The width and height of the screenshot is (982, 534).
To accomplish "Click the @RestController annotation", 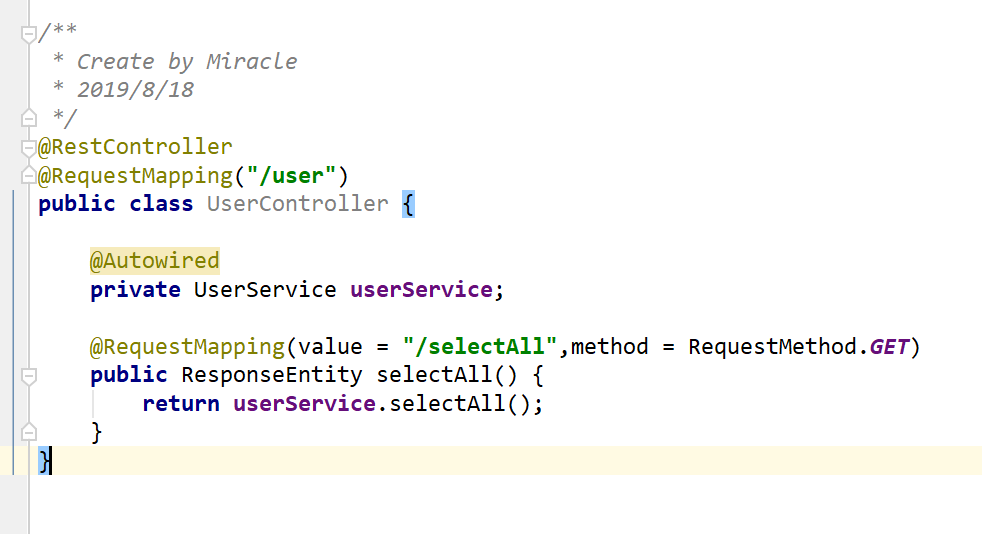I will click(x=135, y=146).
